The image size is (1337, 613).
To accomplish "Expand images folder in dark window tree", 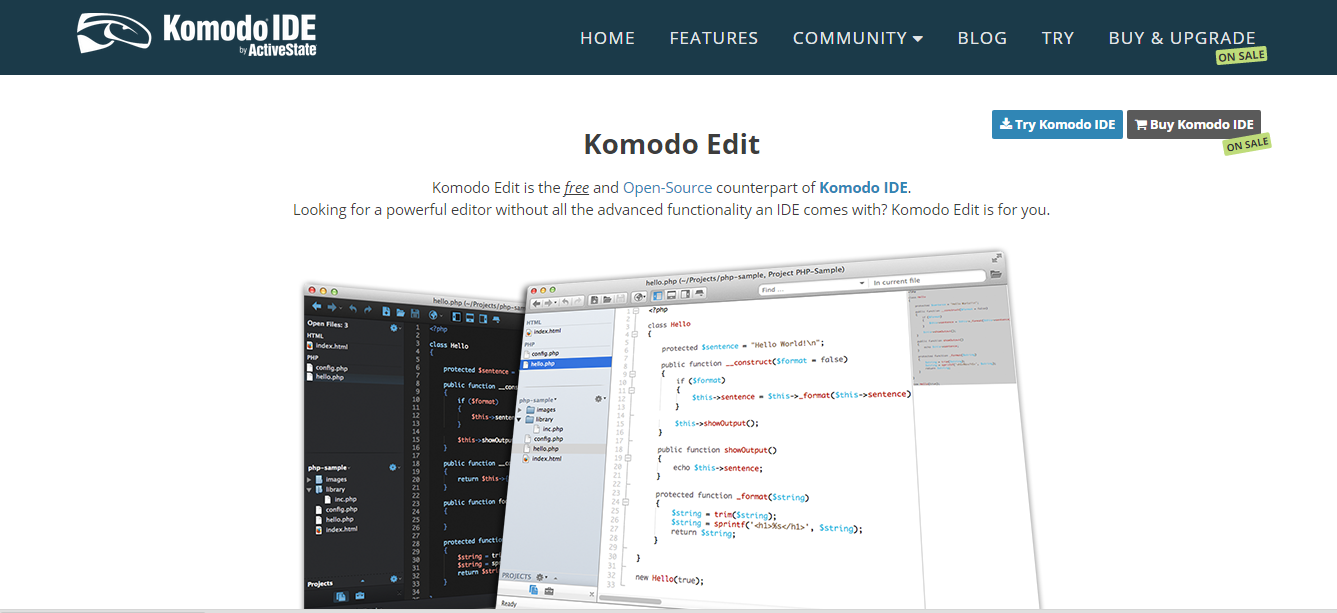I will (x=309, y=480).
